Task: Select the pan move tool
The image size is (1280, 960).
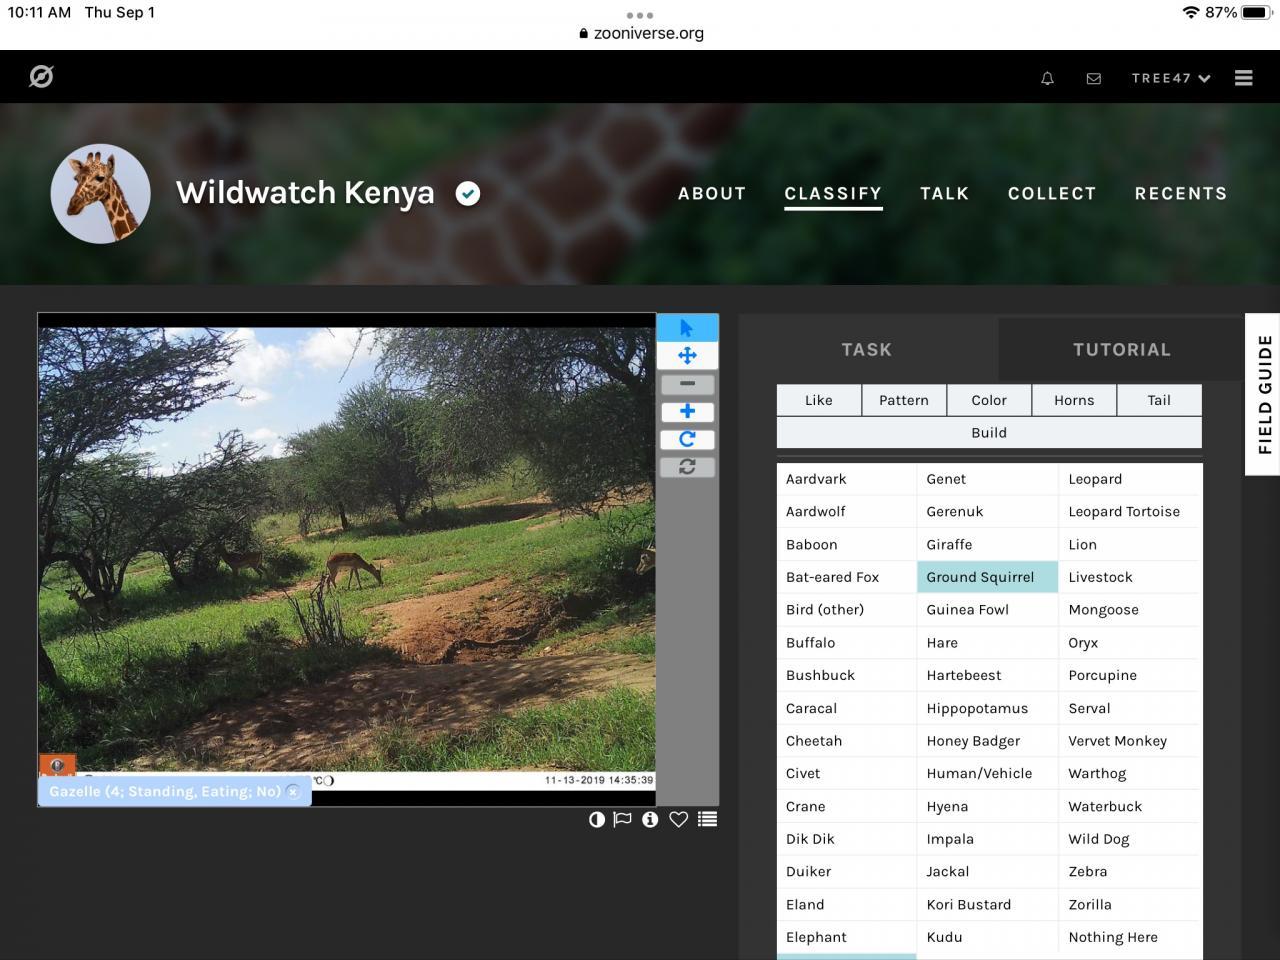Action: (687, 356)
